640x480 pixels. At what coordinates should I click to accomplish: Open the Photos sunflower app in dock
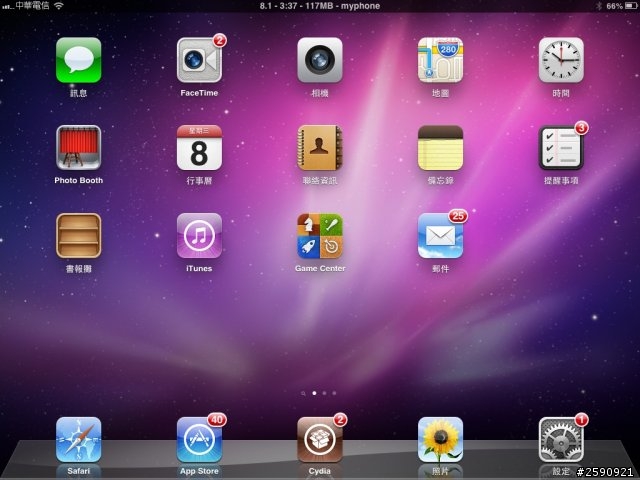click(440, 439)
